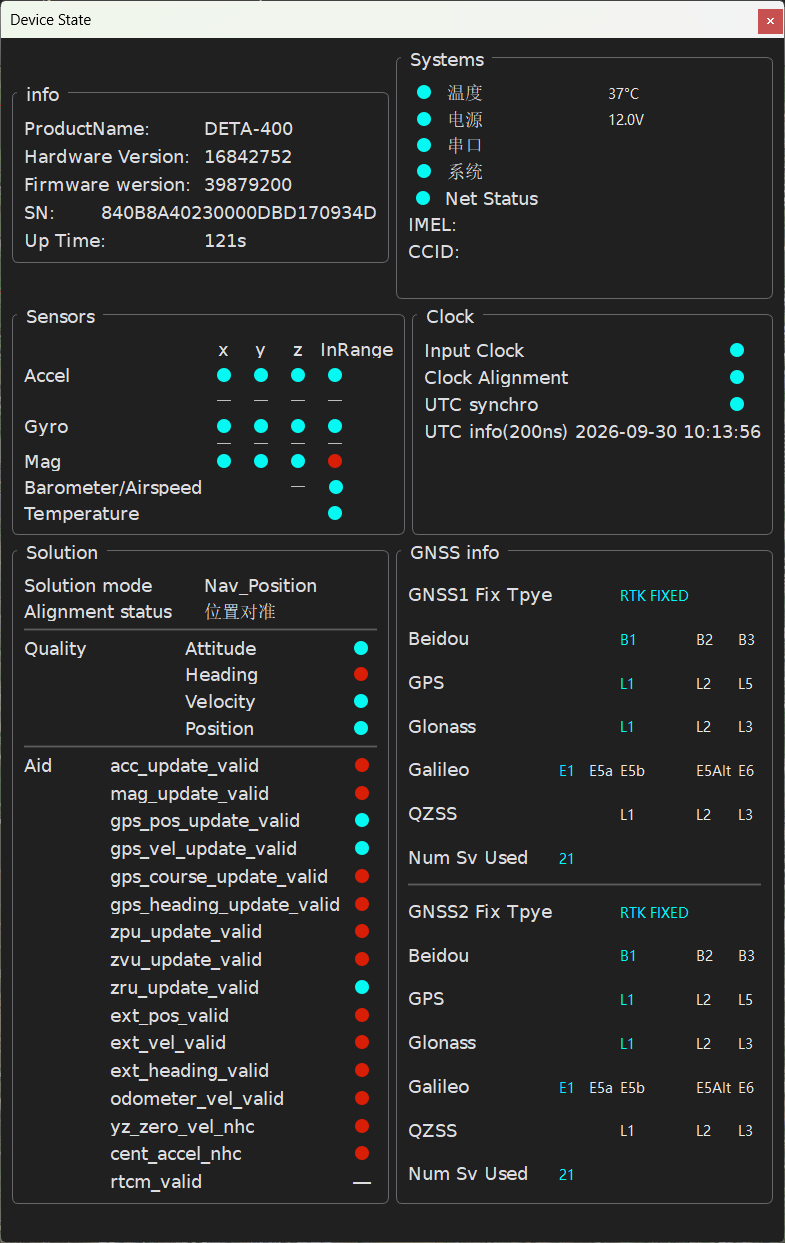Click the CCID label in Systems
785x1243 pixels.
coord(434,252)
